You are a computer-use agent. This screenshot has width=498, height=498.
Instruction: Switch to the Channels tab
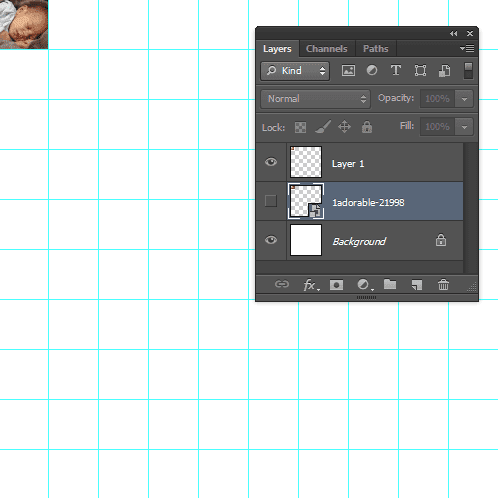click(327, 49)
